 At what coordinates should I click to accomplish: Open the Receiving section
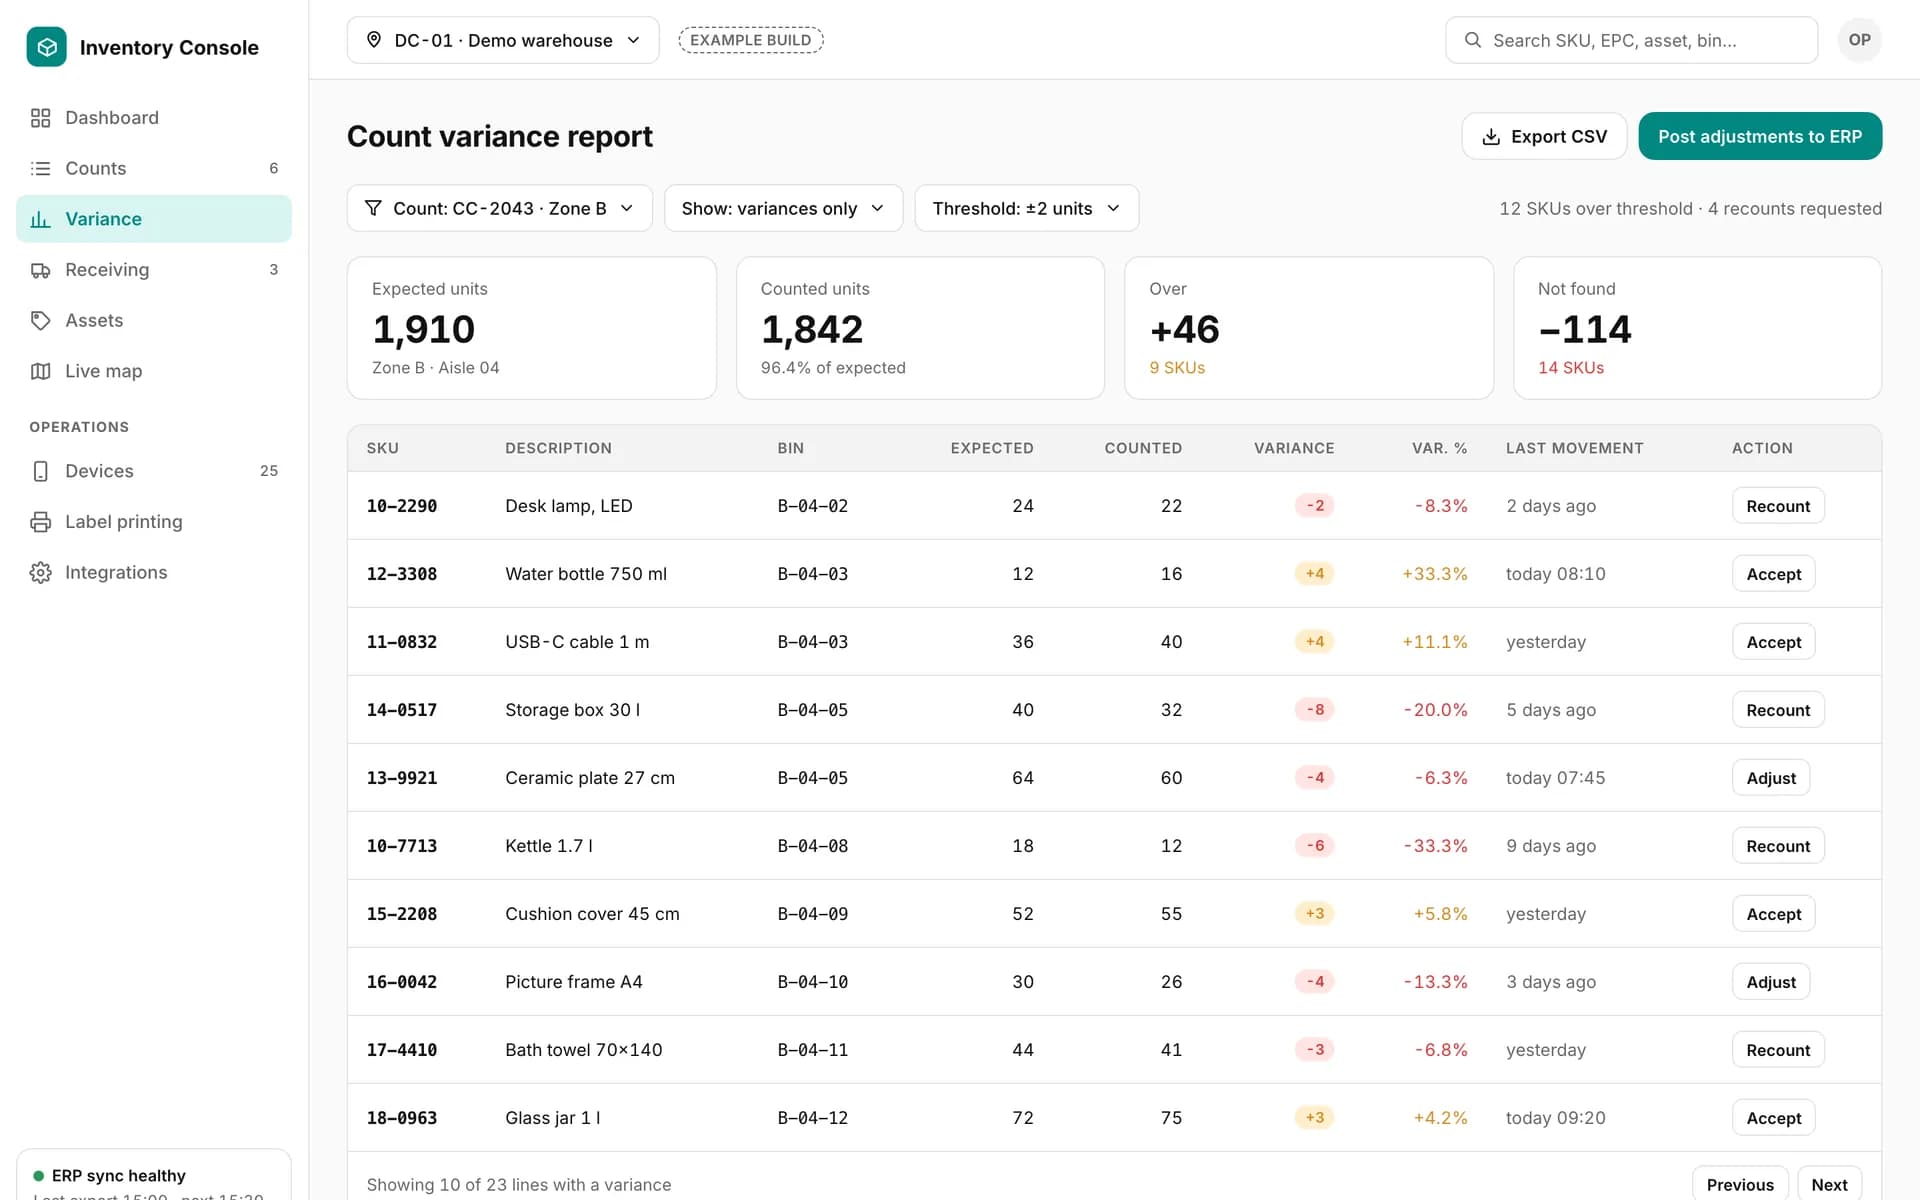click(154, 270)
